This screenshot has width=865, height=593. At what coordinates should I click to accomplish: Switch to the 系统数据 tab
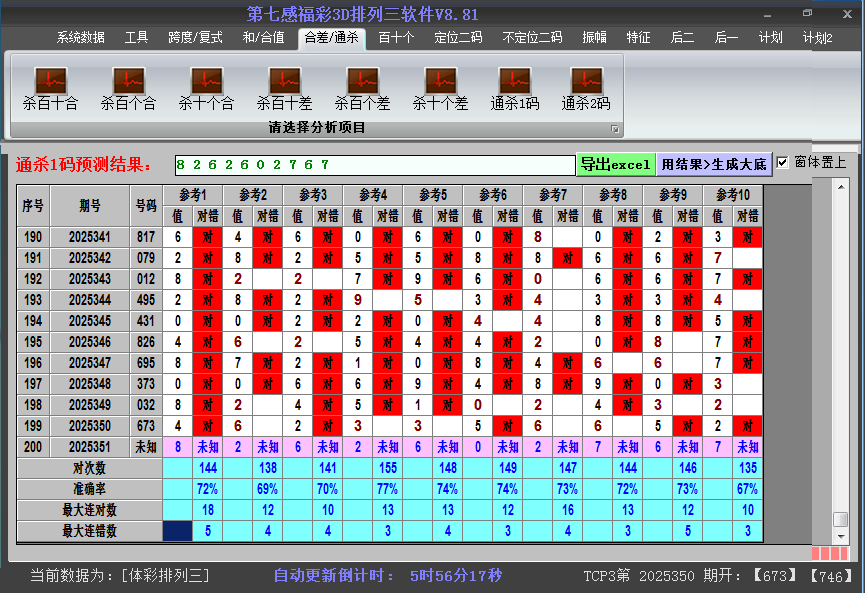(80, 38)
